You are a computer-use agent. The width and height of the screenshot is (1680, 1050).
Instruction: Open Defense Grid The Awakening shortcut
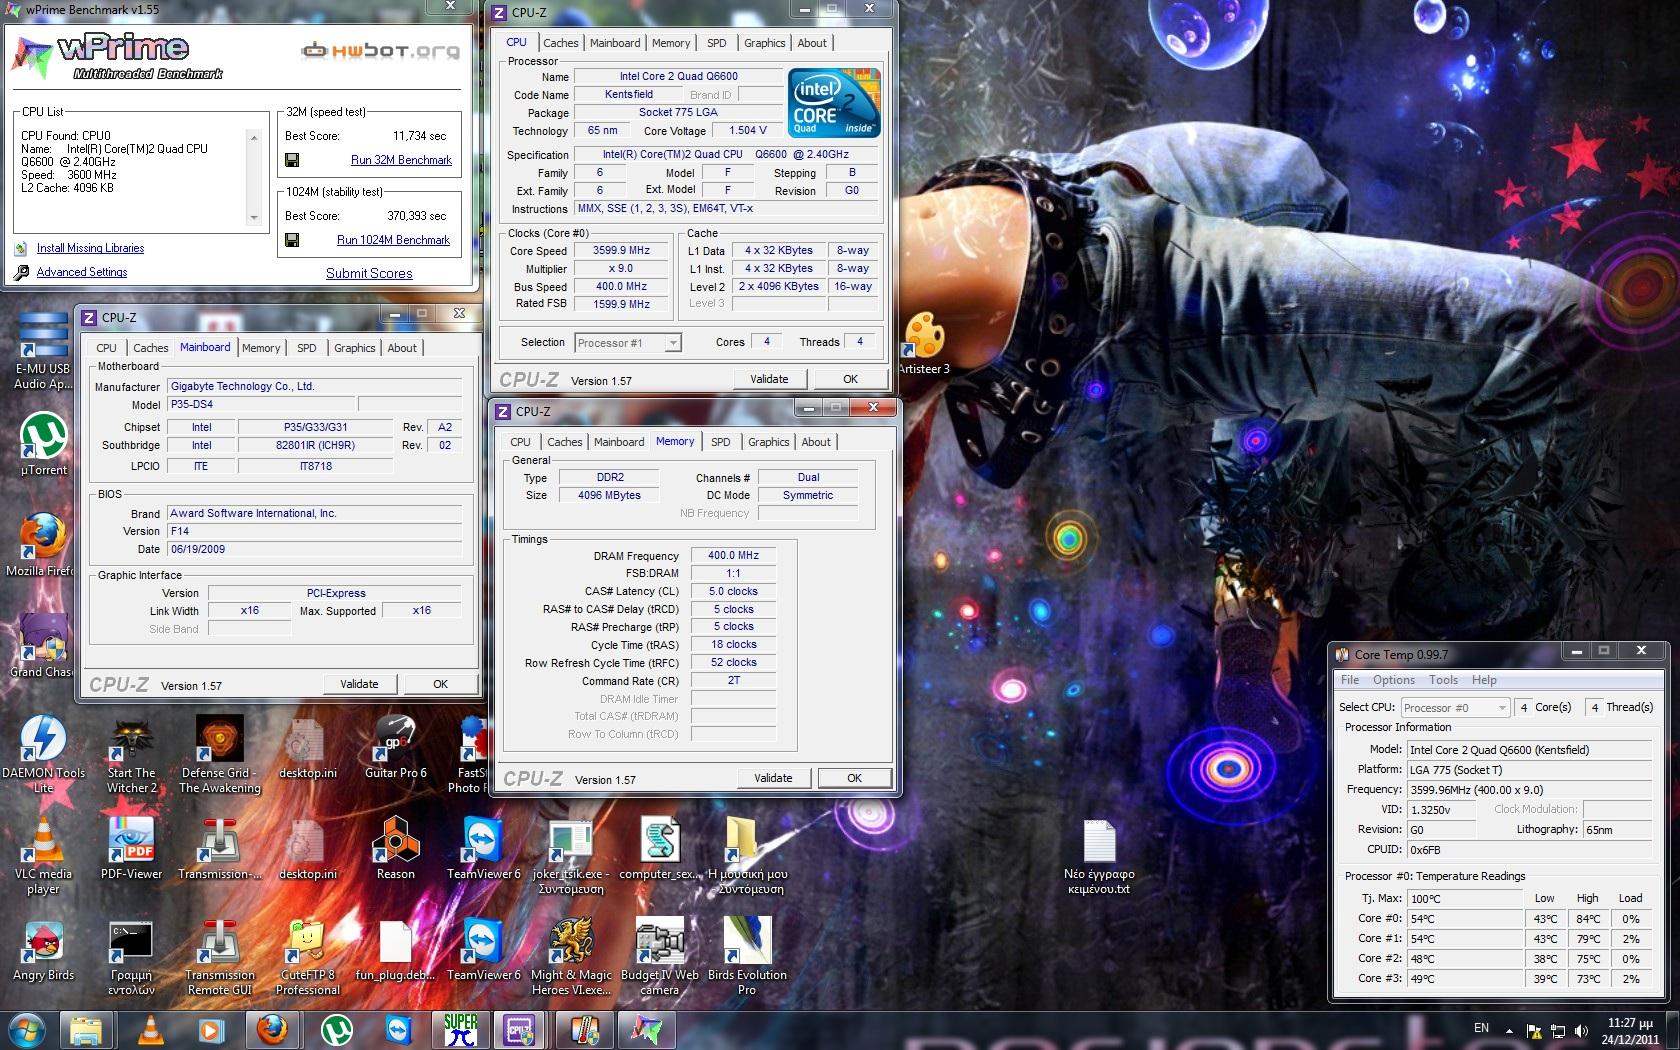pyautogui.click(x=219, y=754)
